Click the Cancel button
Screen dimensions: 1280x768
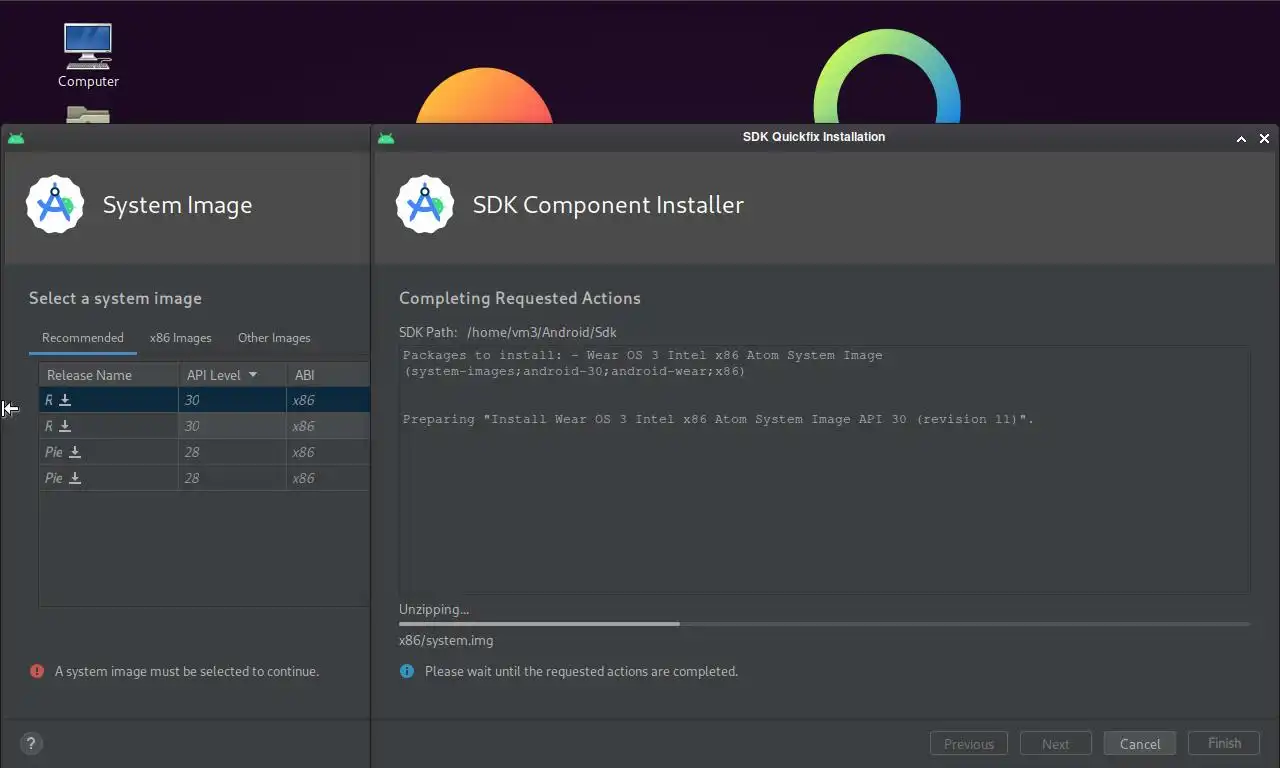point(1140,744)
